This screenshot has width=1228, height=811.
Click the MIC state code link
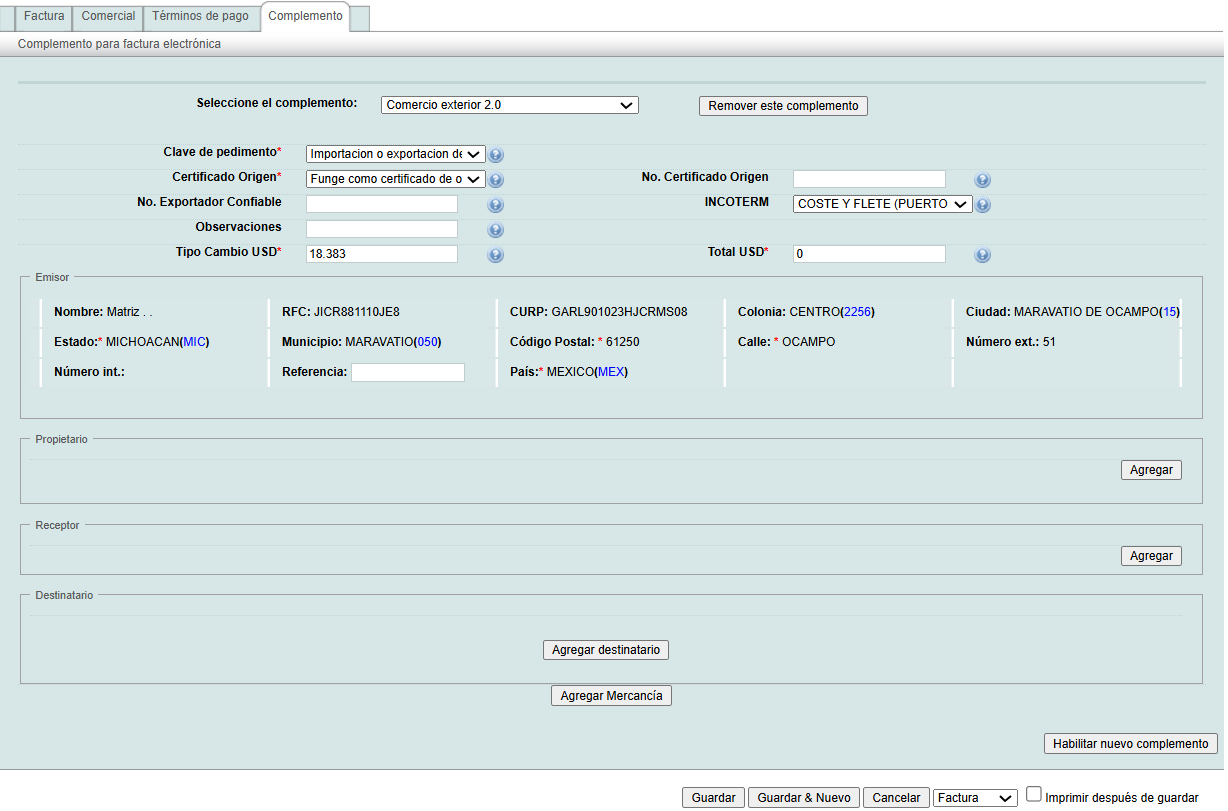pos(196,342)
